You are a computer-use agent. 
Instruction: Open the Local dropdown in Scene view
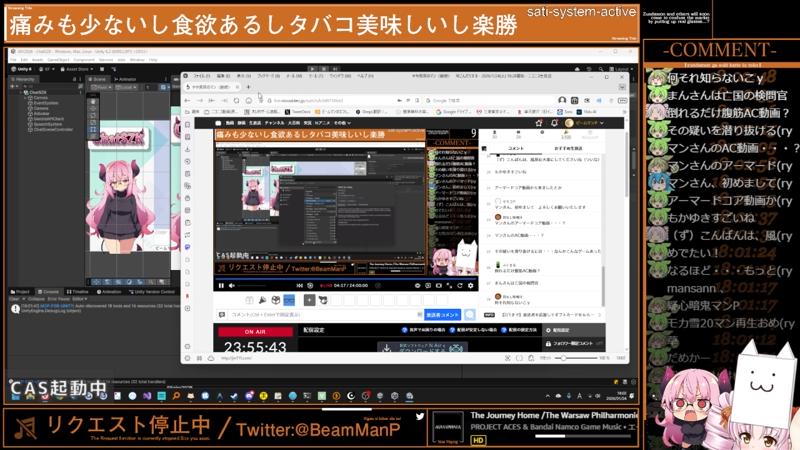tap(128, 87)
